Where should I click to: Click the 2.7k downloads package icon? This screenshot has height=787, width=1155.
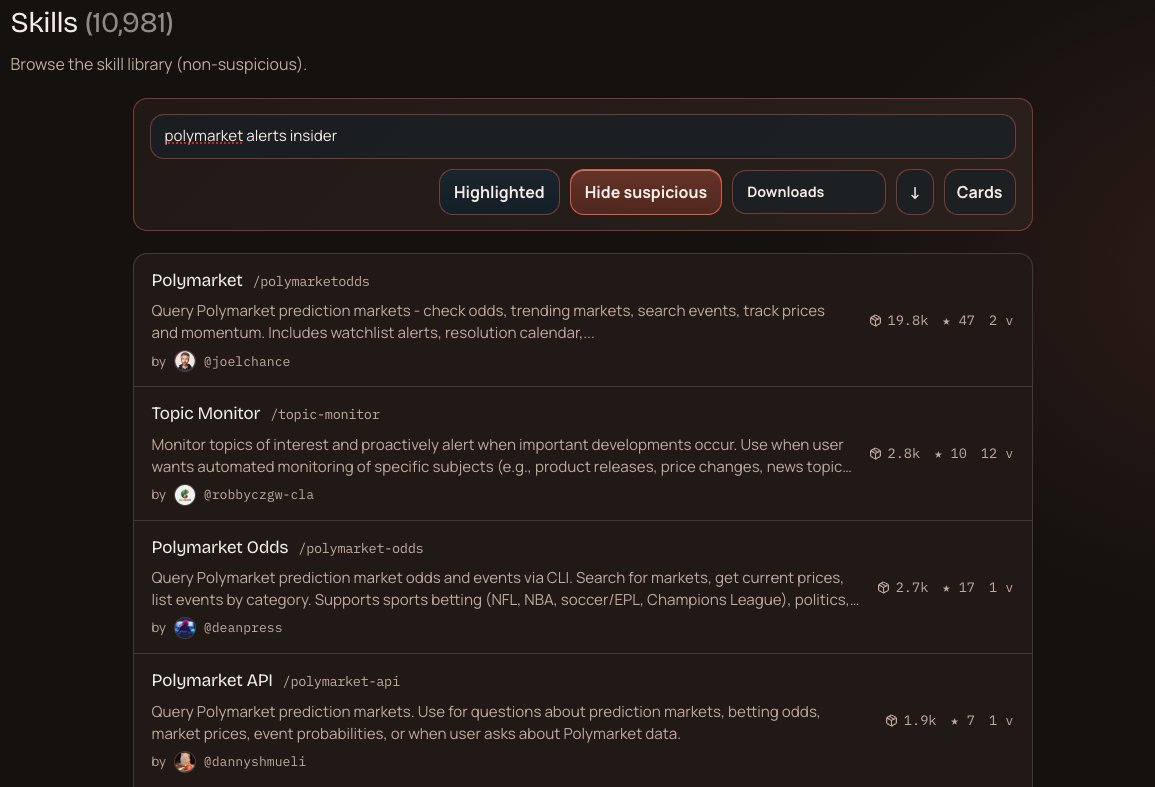pos(883,587)
